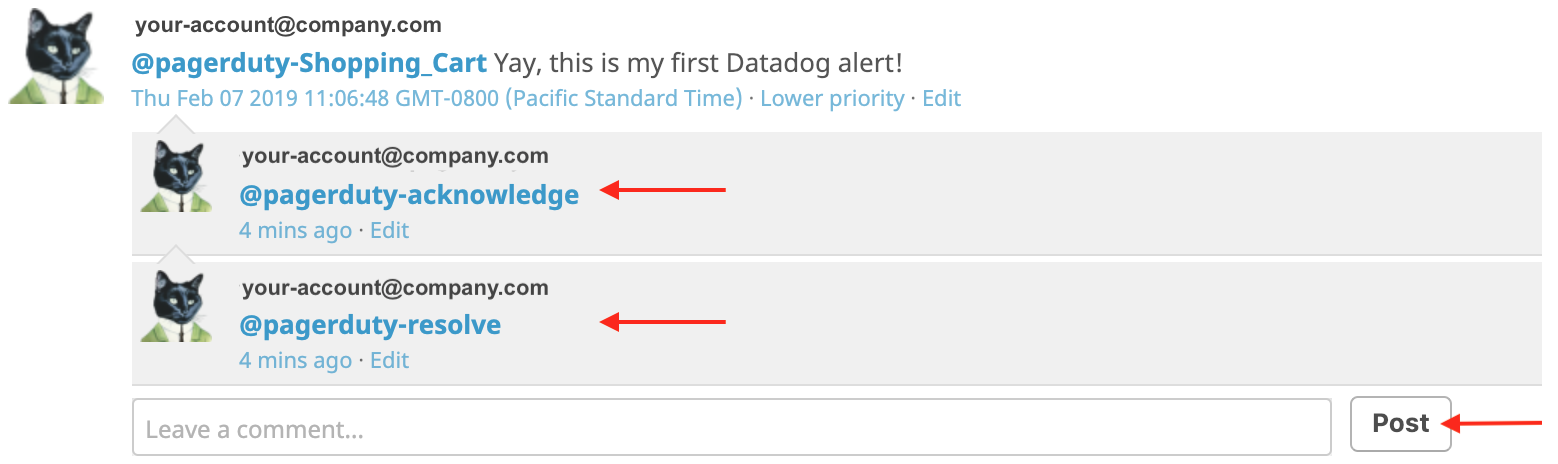
Task: Open the @pagerduty-Shopping_Cart mention link
Action: click(x=309, y=64)
